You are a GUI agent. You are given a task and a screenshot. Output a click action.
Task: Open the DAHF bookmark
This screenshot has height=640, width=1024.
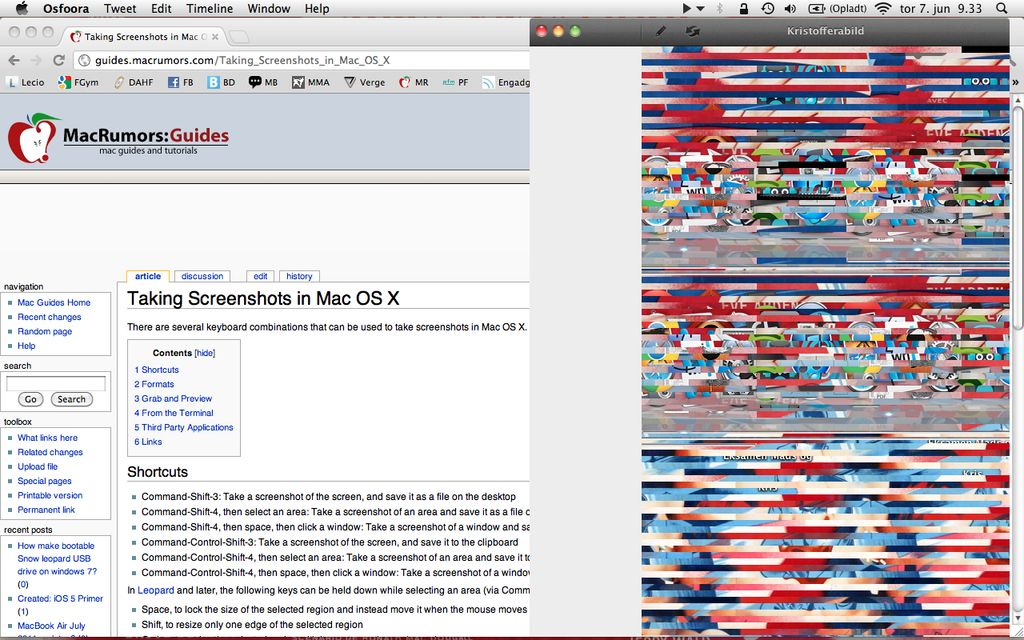click(x=134, y=82)
